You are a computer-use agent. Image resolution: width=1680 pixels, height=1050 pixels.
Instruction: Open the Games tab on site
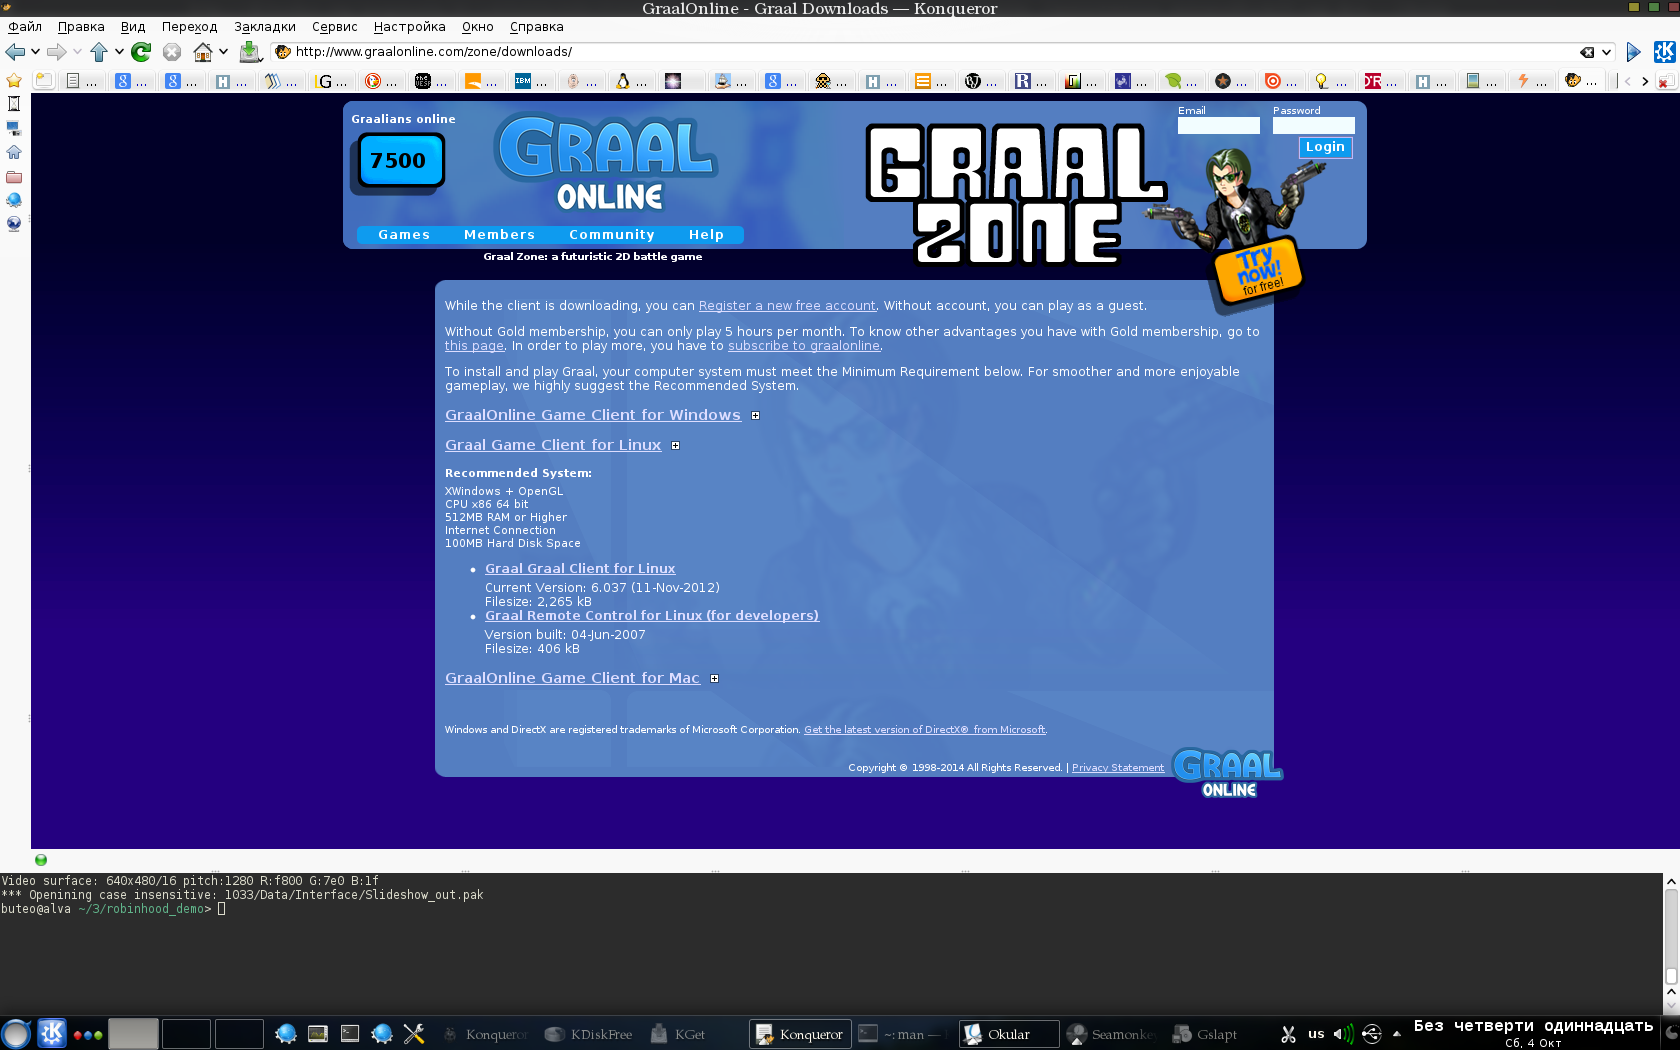[x=404, y=235]
